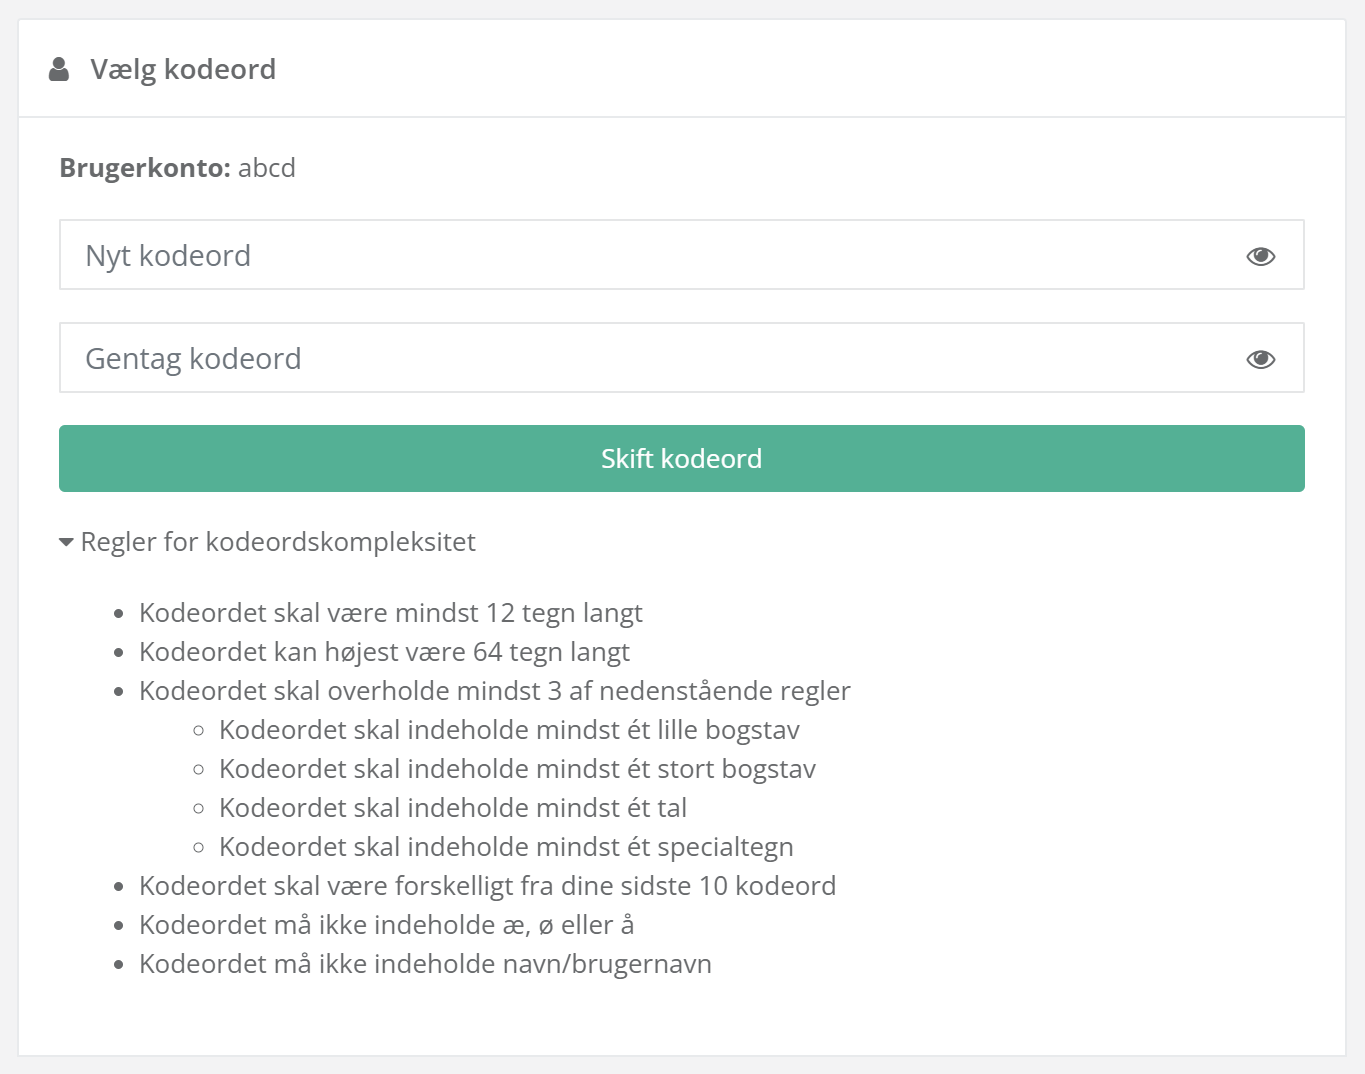Click the account name abcd
Image resolution: width=1365 pixels, height=1074 pixels.
click(x=267, y=167)
